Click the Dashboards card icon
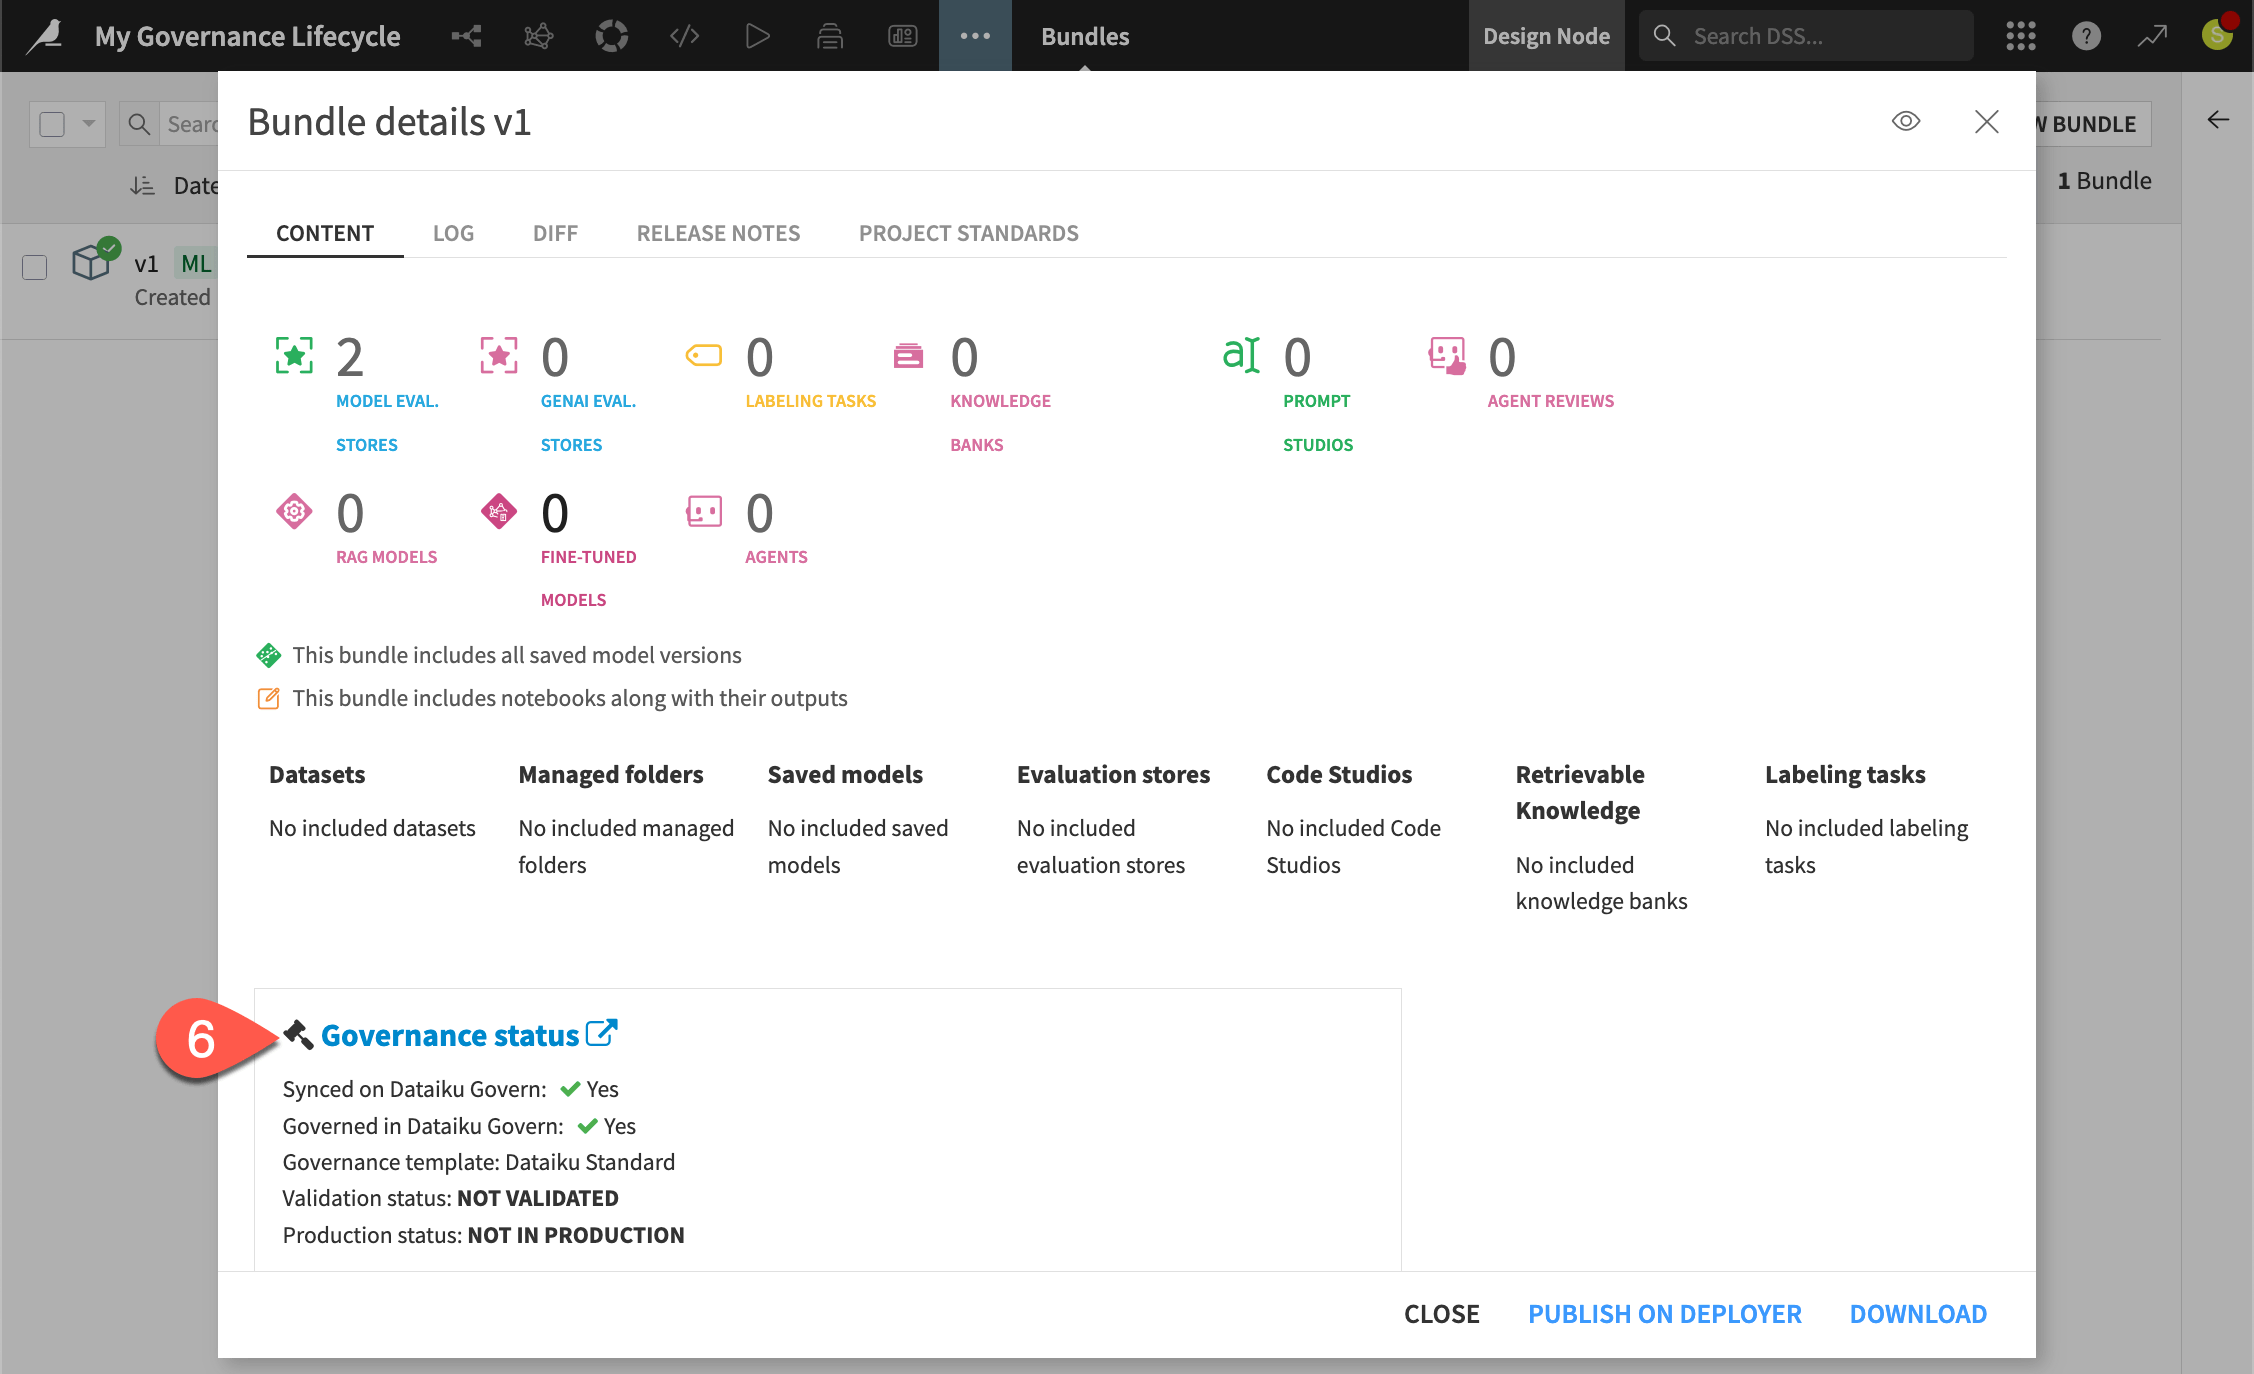 902,35
